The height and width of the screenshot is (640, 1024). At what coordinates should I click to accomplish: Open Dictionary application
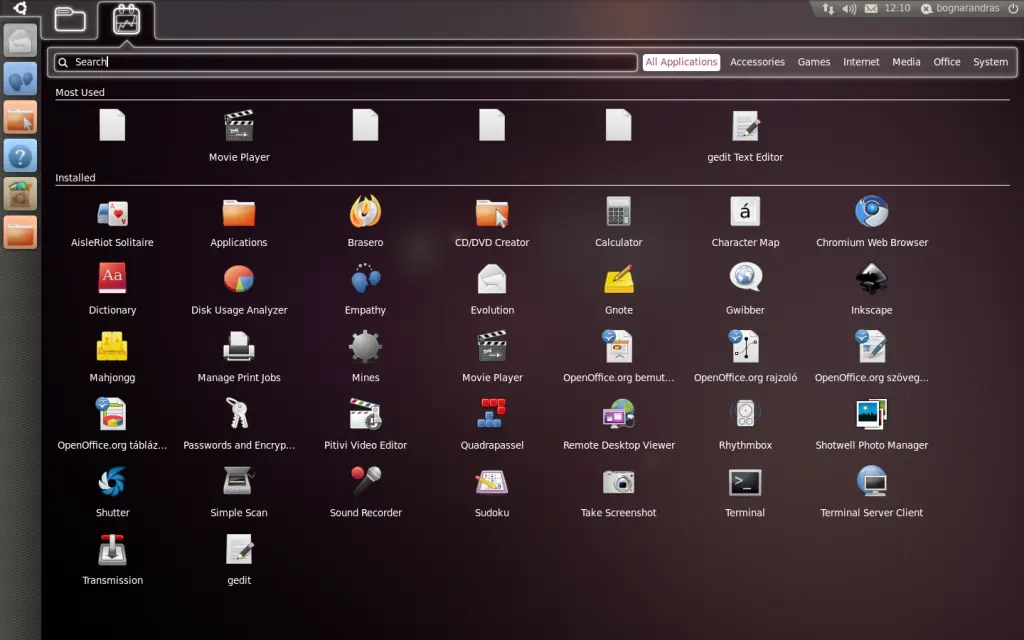pyautogui.click(x=112, y=290)
